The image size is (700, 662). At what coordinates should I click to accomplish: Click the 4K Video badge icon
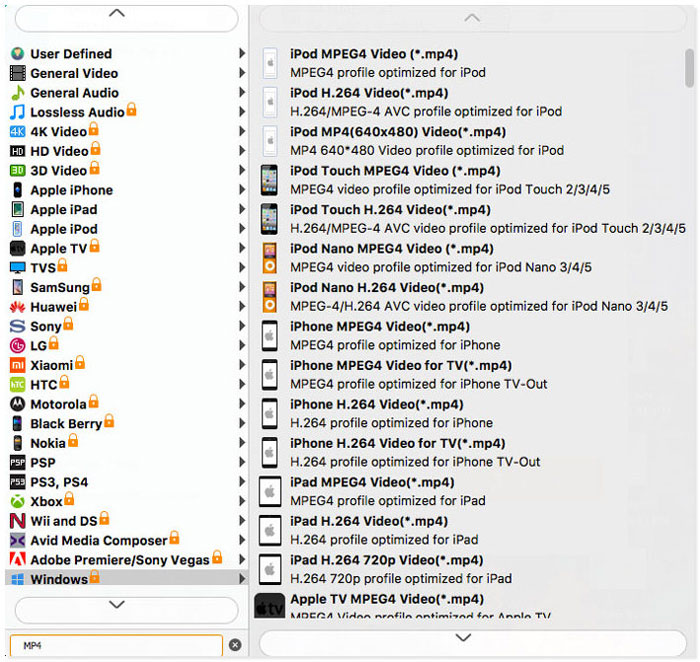tap(17, 132)
